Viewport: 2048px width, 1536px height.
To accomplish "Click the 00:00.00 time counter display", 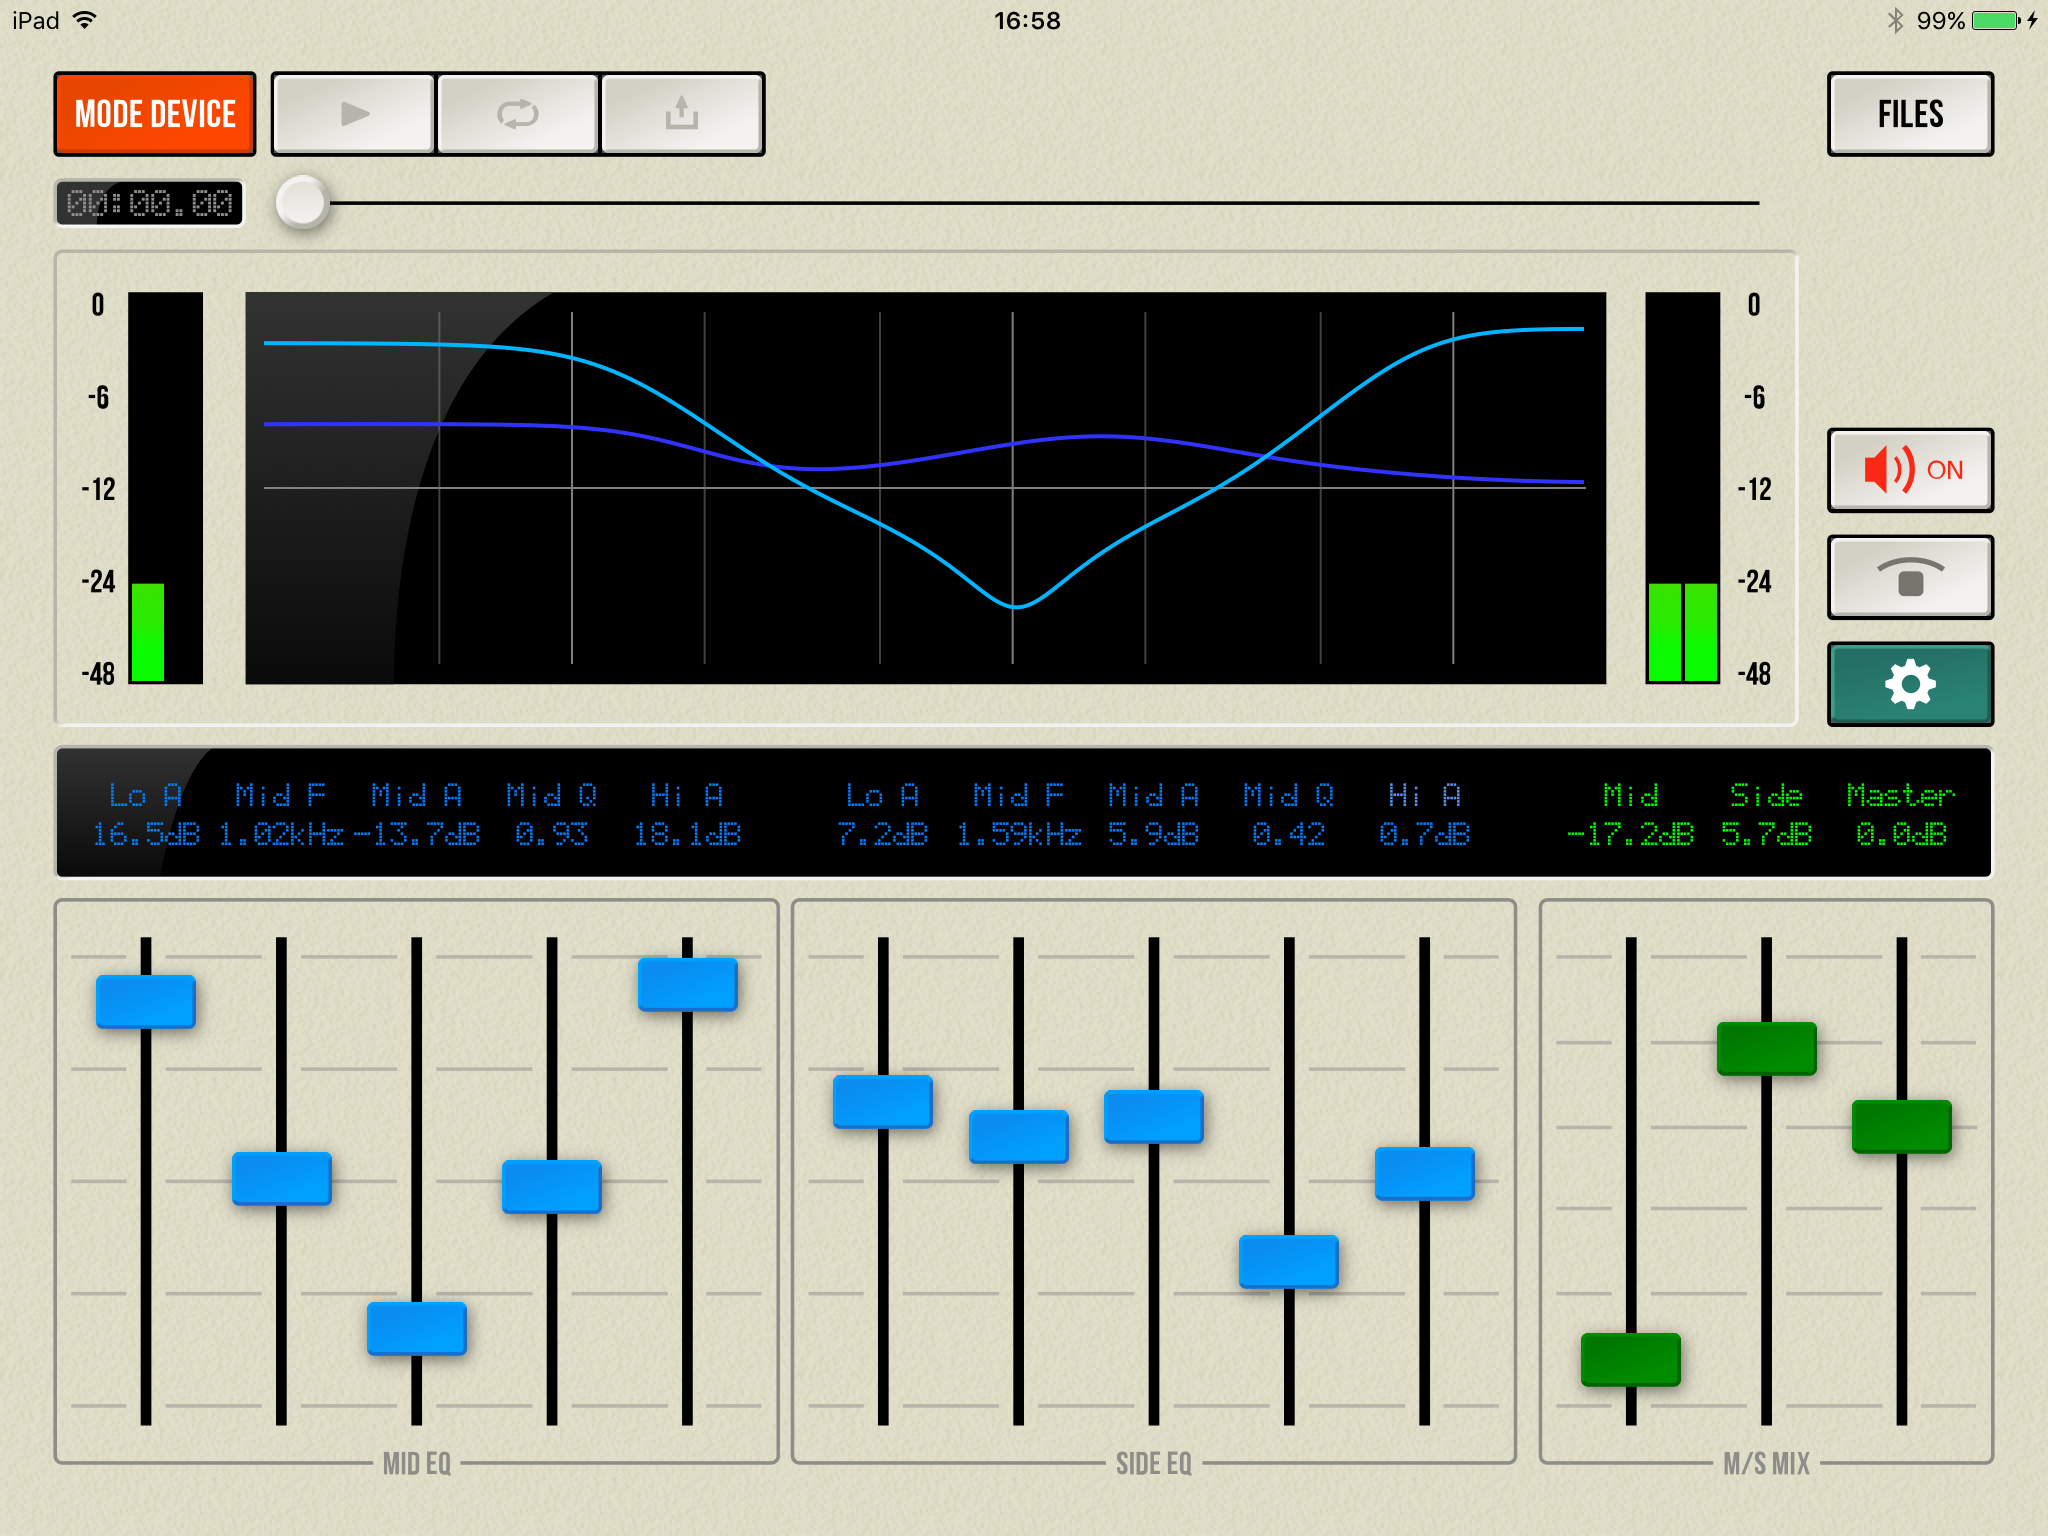I will (x=149, y=203).
